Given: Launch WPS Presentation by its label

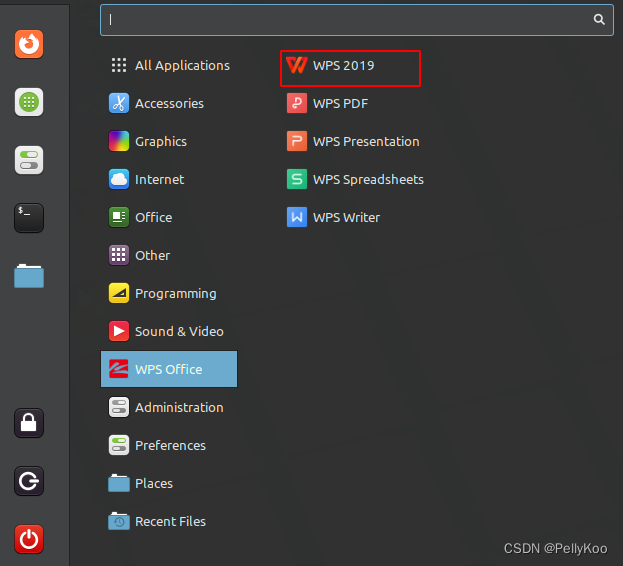Looking at the screenshot, I should pyautogui.click(x=366, y=142).
